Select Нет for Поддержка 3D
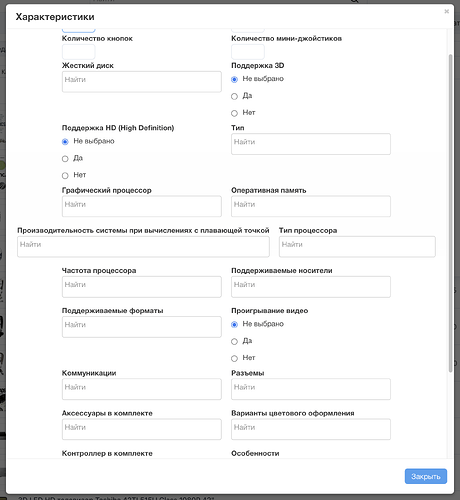Screen dimensions: 460x500 click(234, 113)
